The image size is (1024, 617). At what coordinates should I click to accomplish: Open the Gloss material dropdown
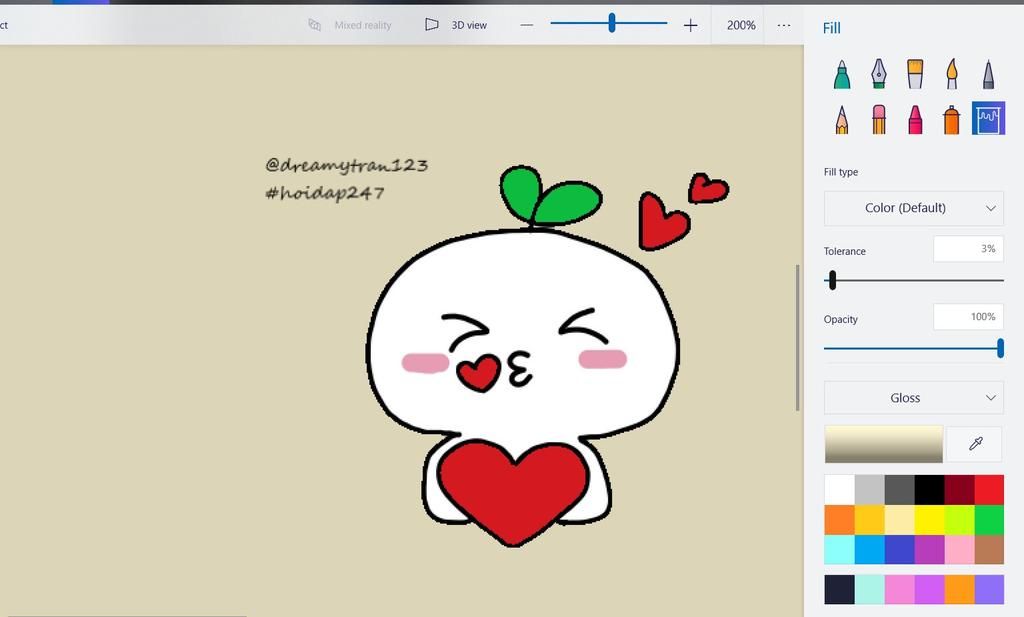click(914, 398)
